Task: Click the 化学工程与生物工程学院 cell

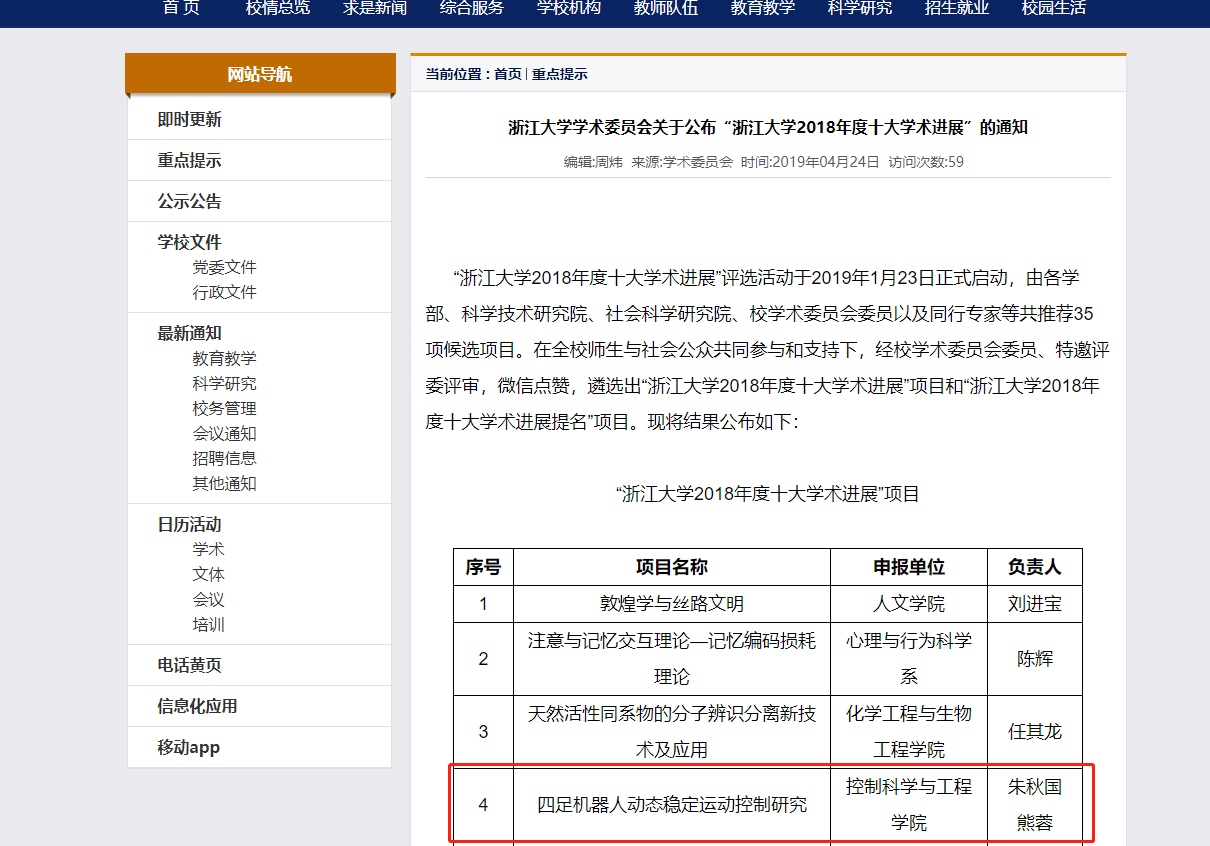Action: click(x=909, y=732)
